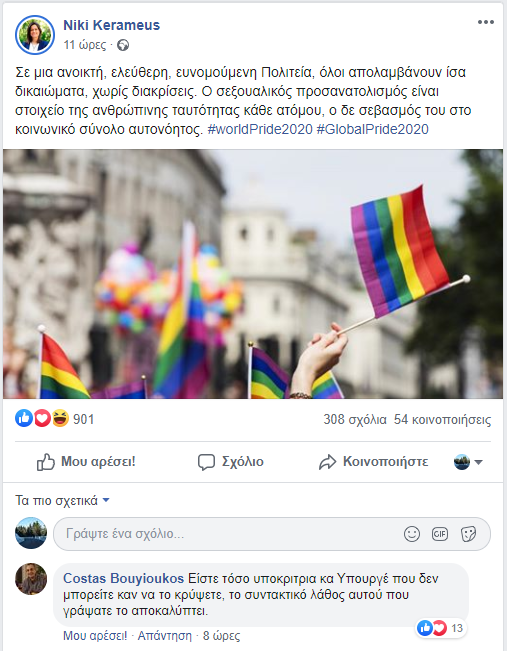The width and height of the screenshot is (507, 651).
Task: View the 54 κοινοποιήσεις shares
Action: click(442, 419)
